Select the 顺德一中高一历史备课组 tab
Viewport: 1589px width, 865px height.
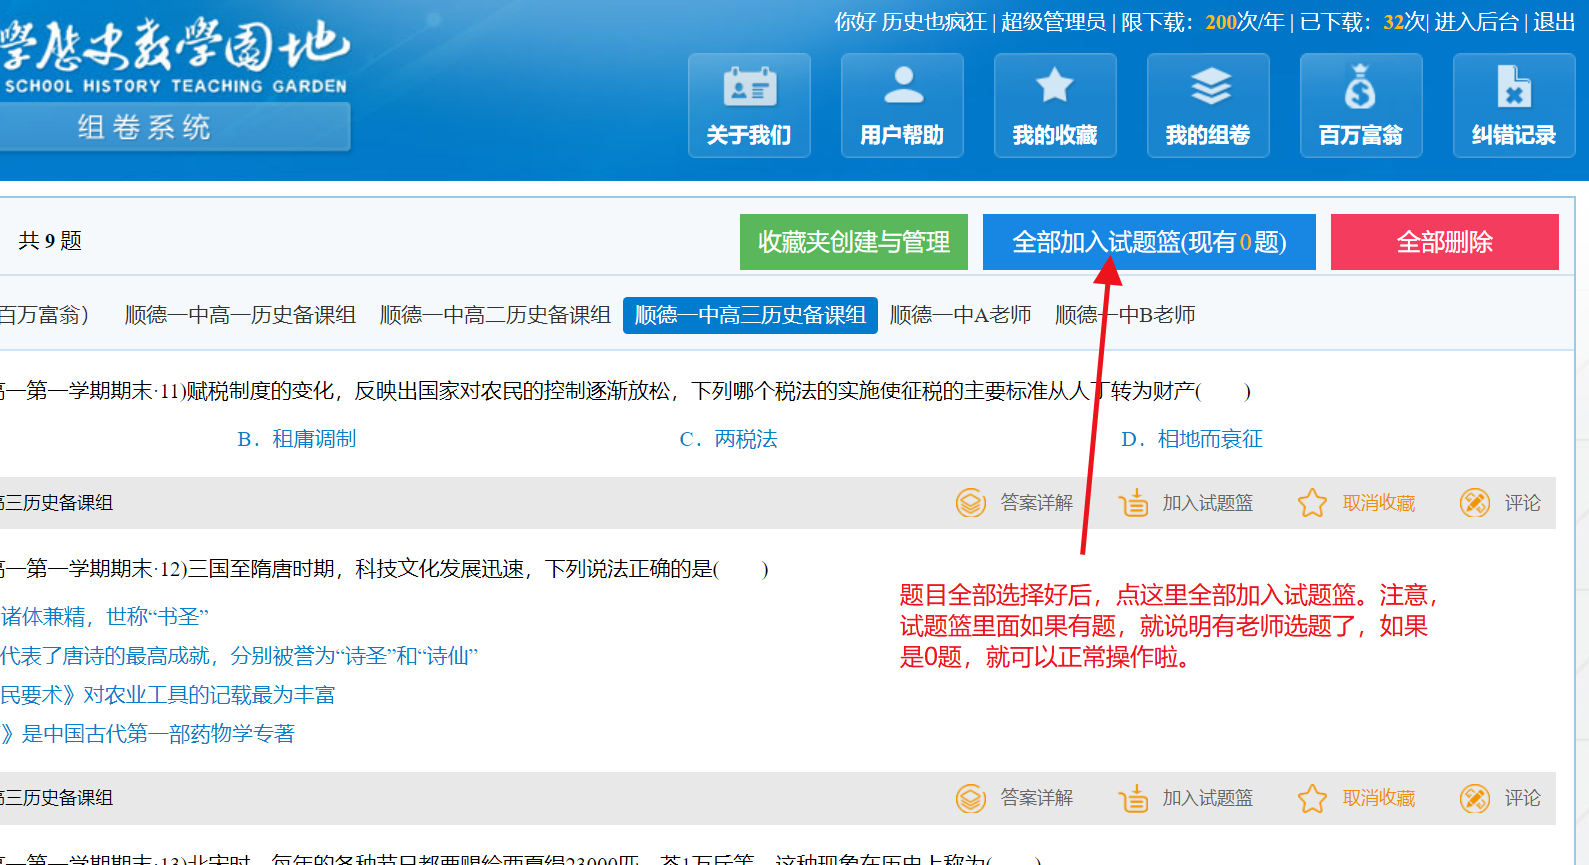coord(240,315)
